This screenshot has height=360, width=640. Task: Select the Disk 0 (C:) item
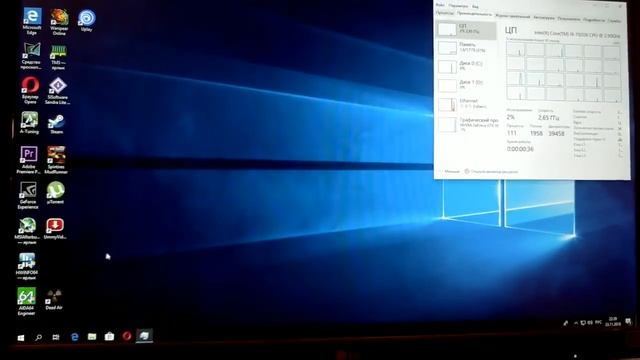pos(467,66)
